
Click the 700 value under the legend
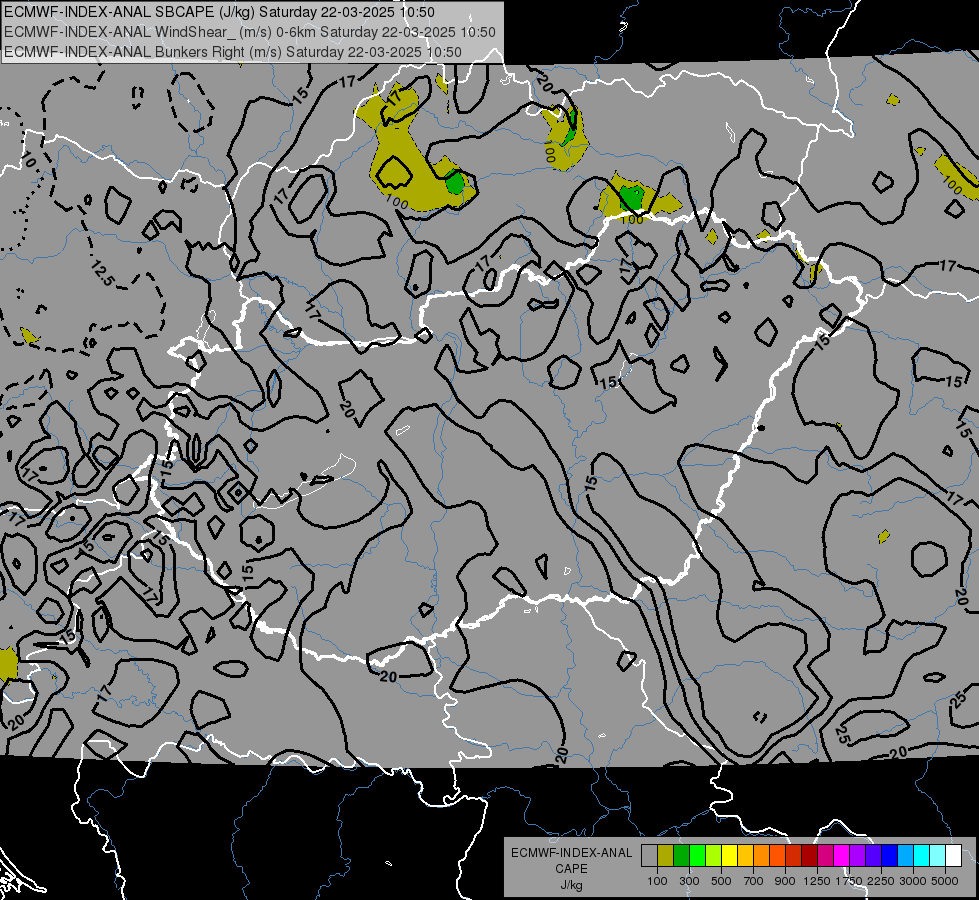pos(754,881)
